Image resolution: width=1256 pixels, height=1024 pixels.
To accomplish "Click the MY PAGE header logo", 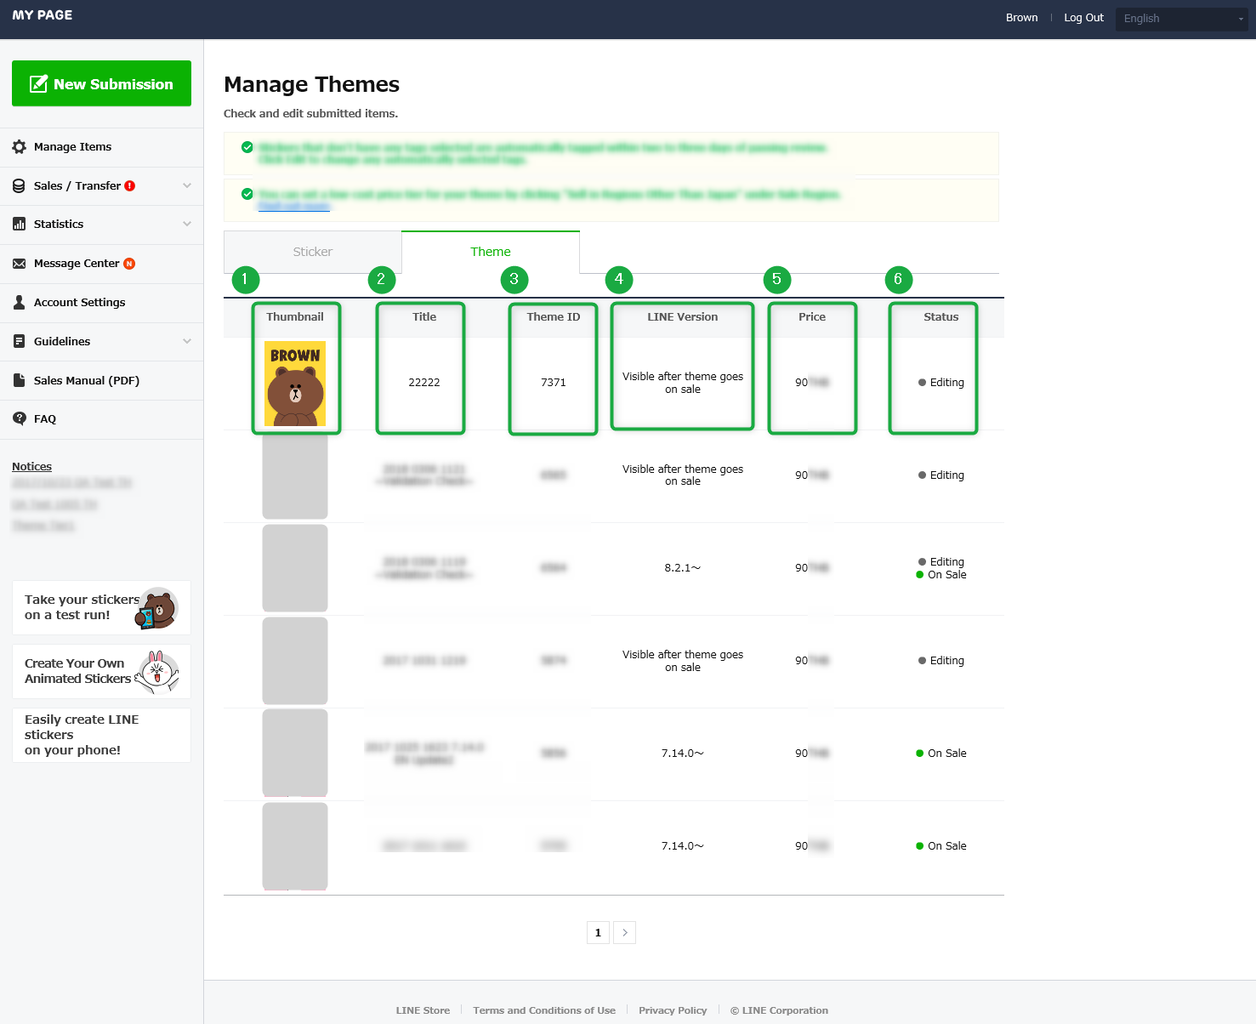I will tap(42, 15).
